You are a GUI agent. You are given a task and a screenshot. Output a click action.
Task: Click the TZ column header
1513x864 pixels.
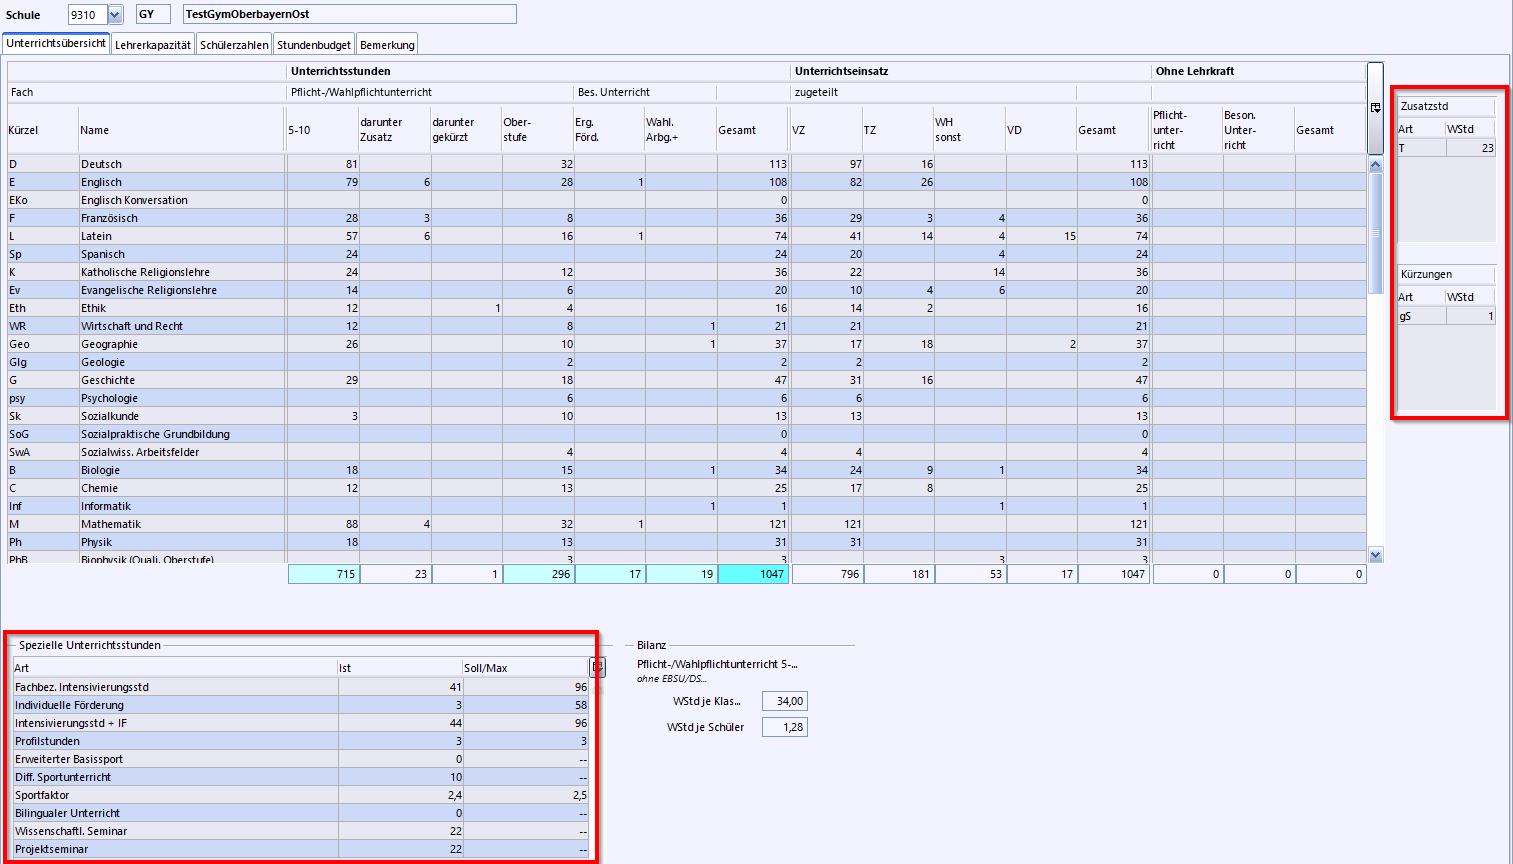899,130
